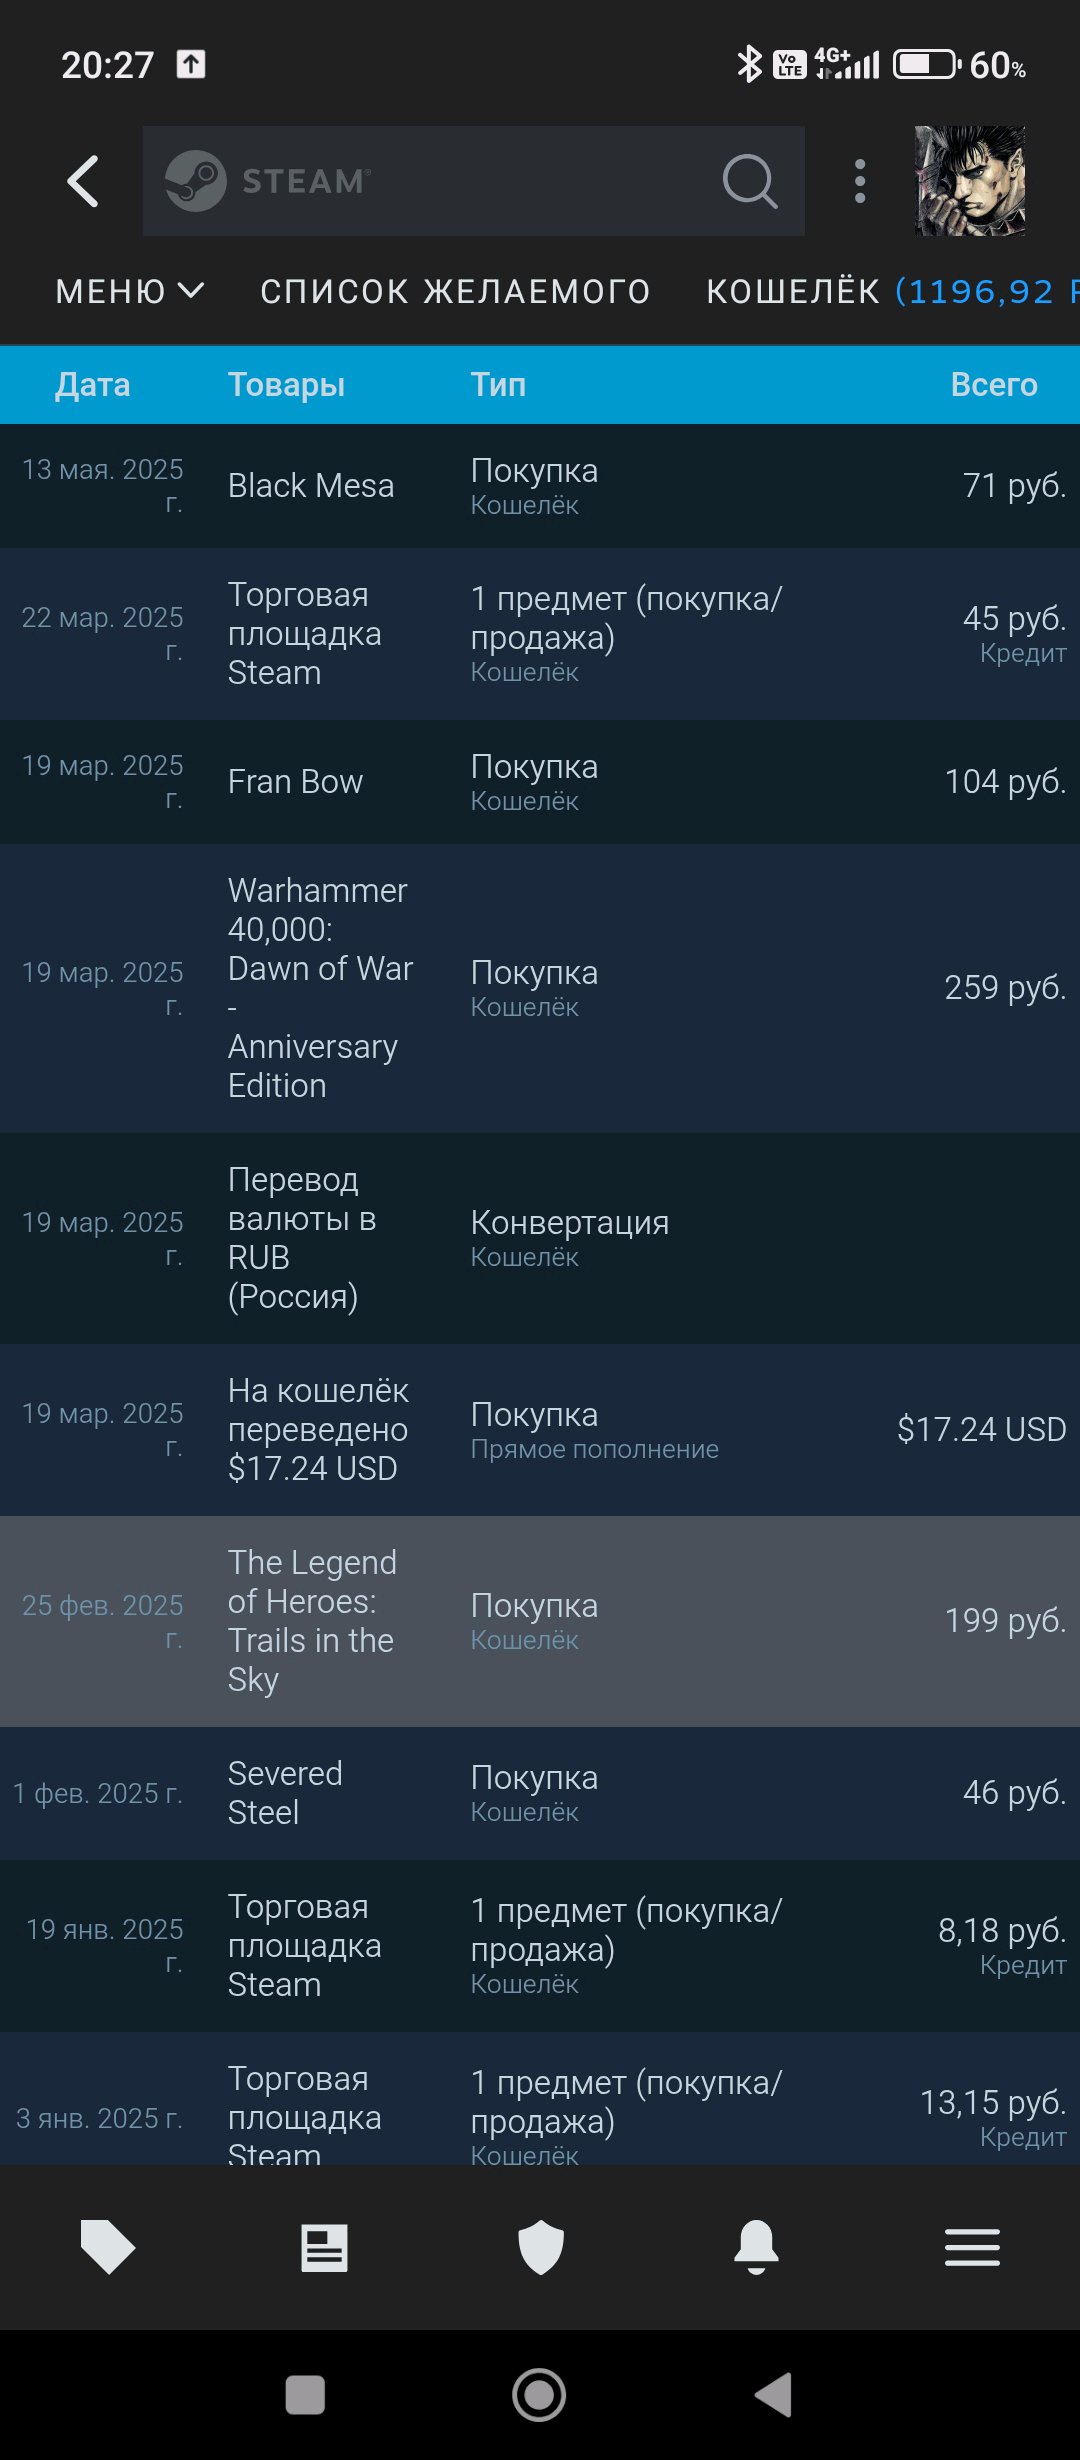Tap the back arrow icon
The width and height of the screenshot is (1080, 2460).
84,181
